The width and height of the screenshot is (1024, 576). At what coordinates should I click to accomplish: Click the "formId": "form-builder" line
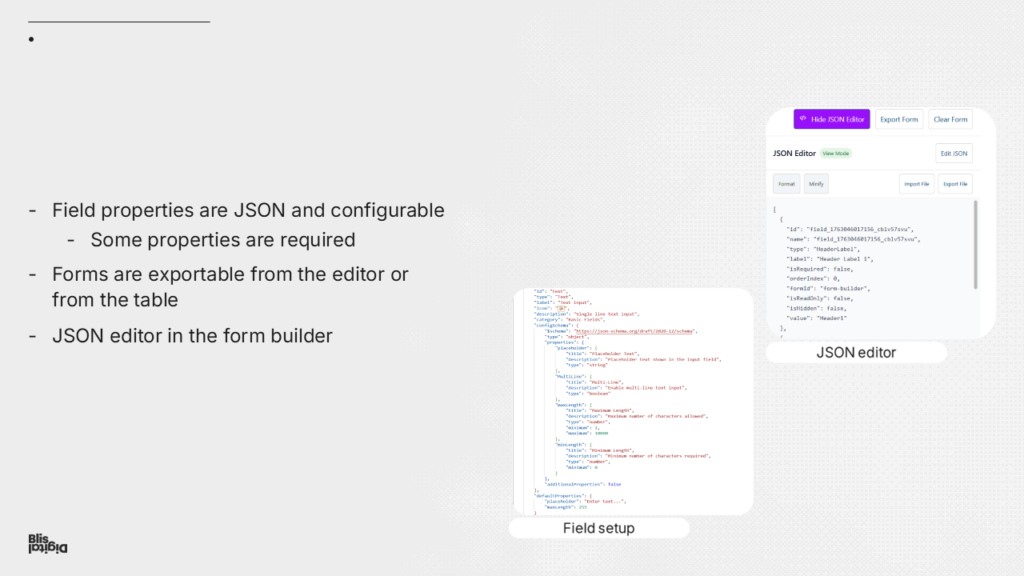coord(827,288)
